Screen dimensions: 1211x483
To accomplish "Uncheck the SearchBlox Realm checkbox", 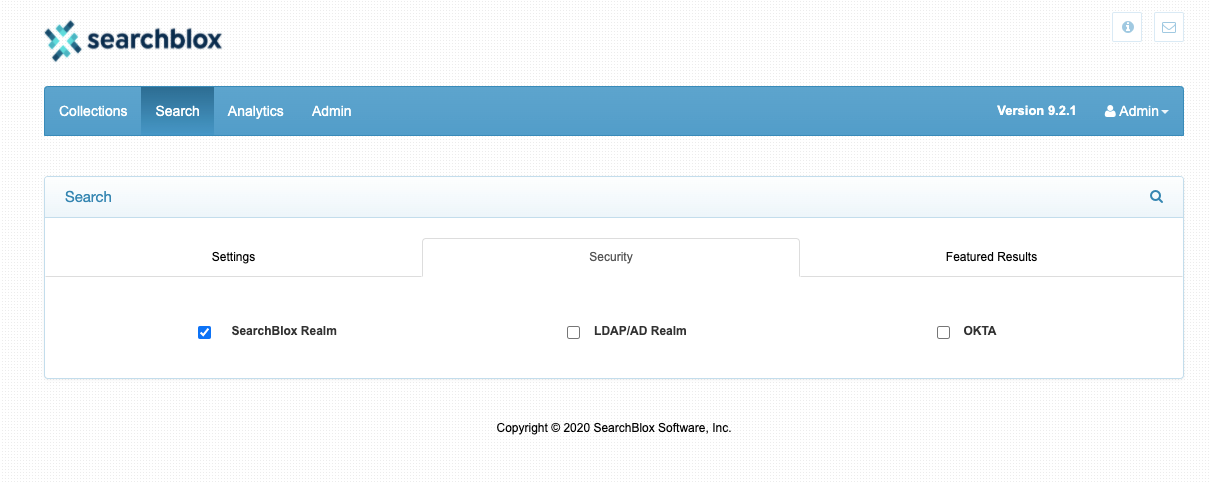I will point(205,332).
